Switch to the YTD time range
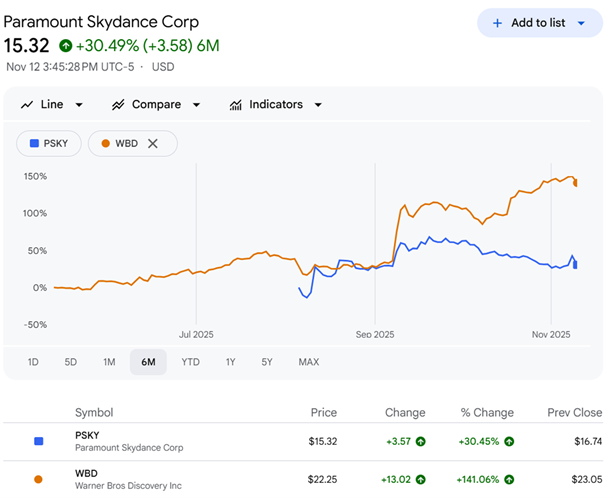 (190, 362)
